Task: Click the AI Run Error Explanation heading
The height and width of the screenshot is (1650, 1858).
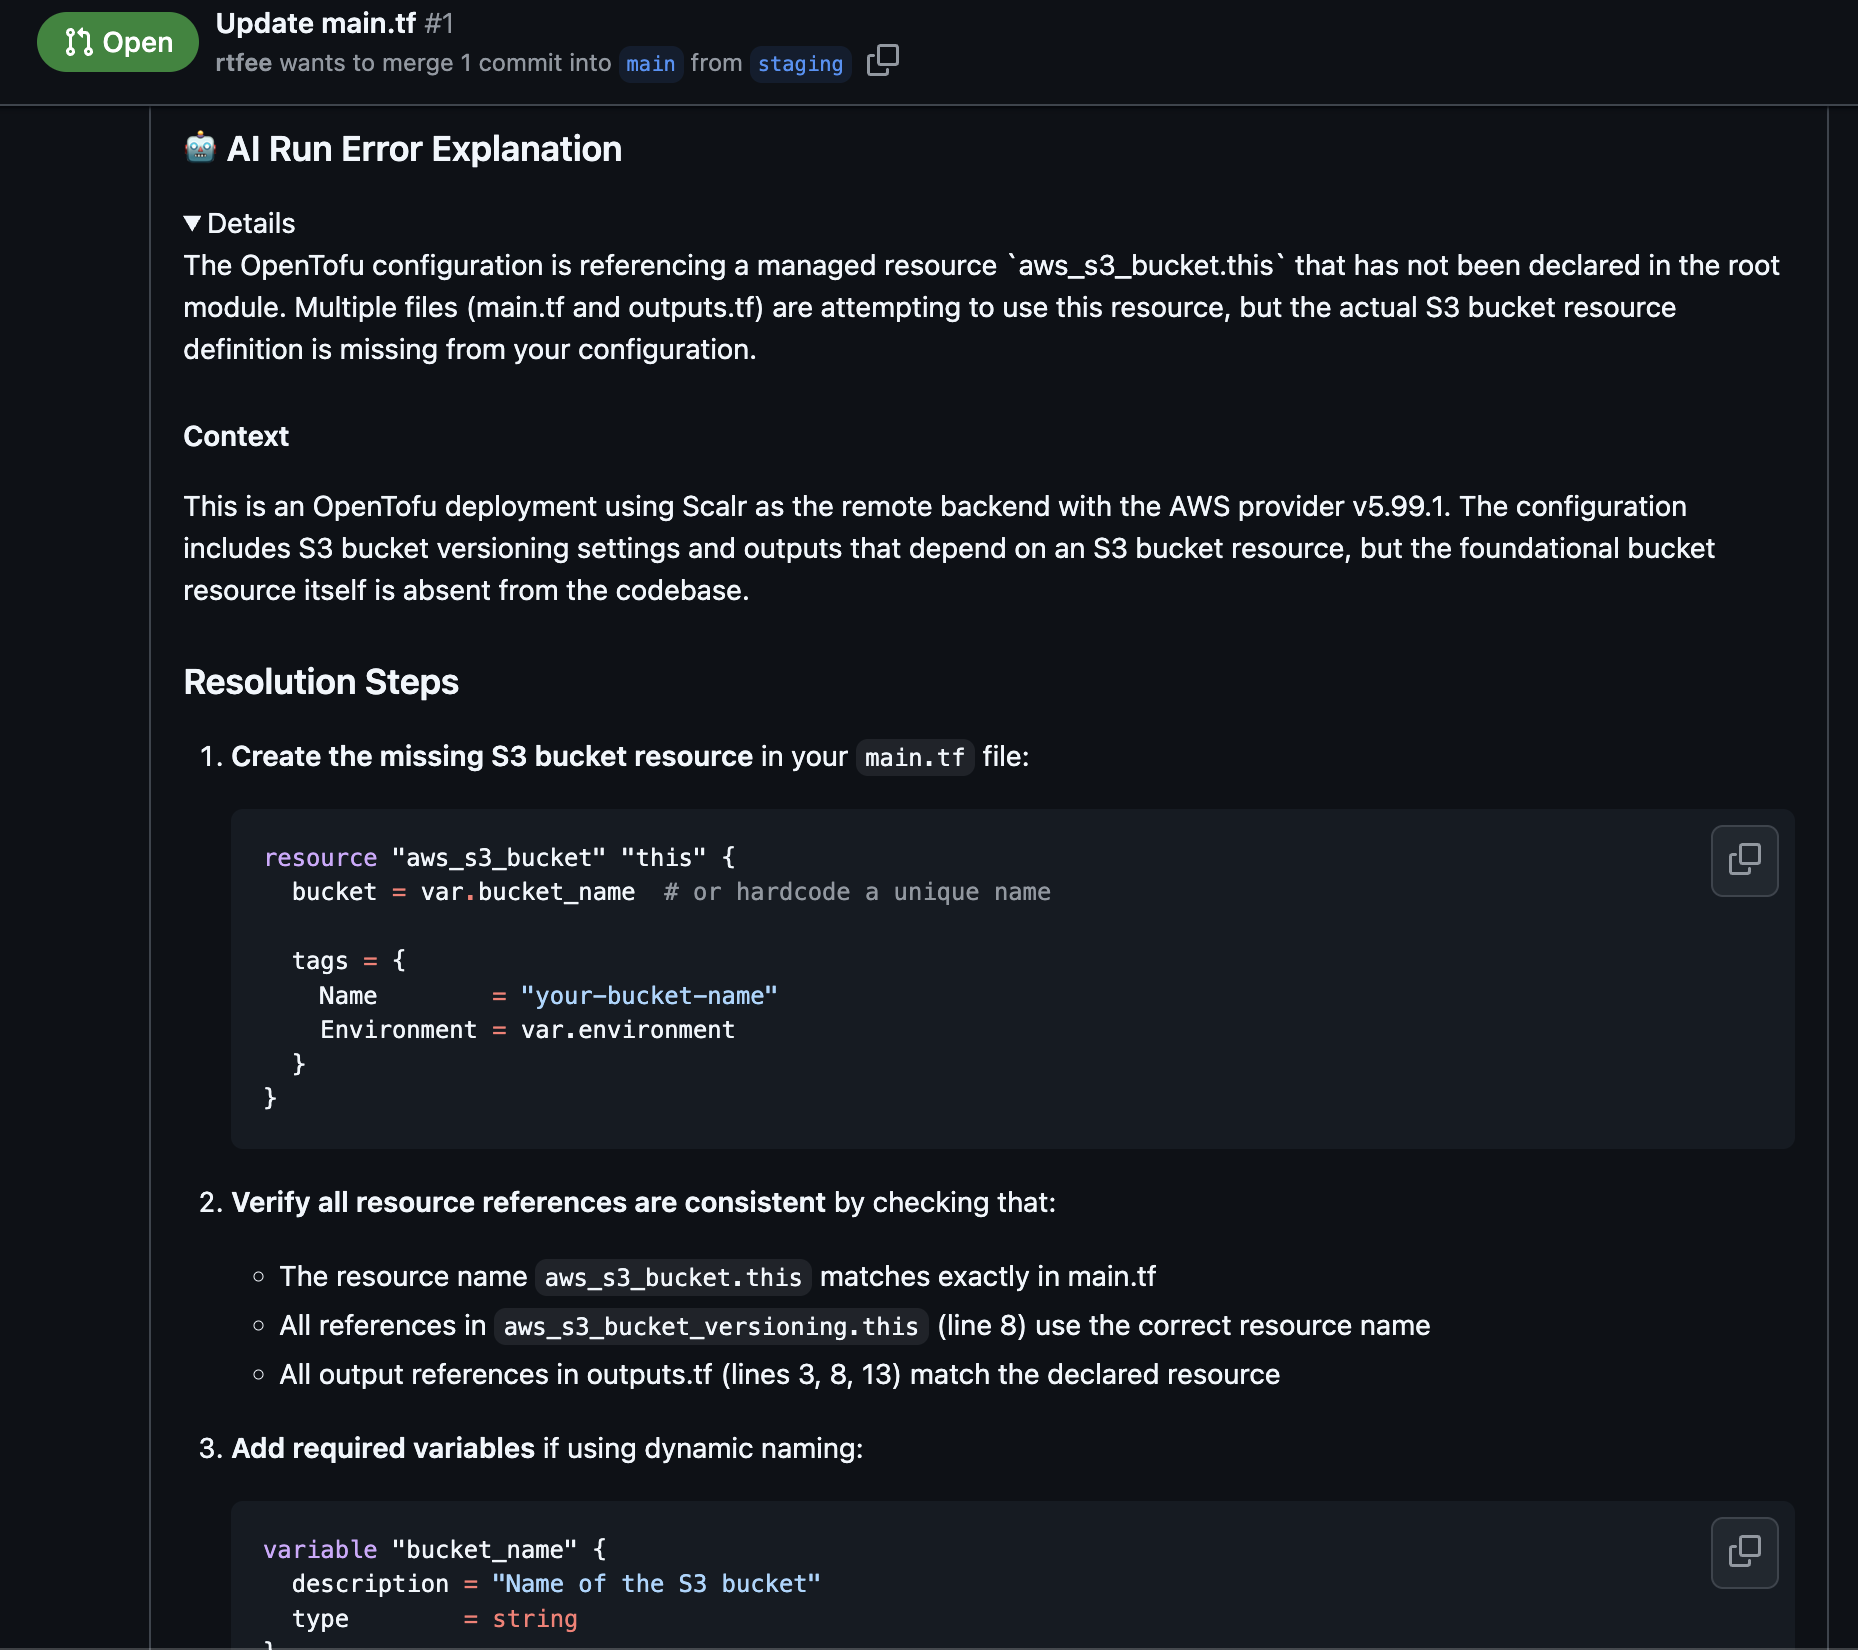Action: pos(424,149)
